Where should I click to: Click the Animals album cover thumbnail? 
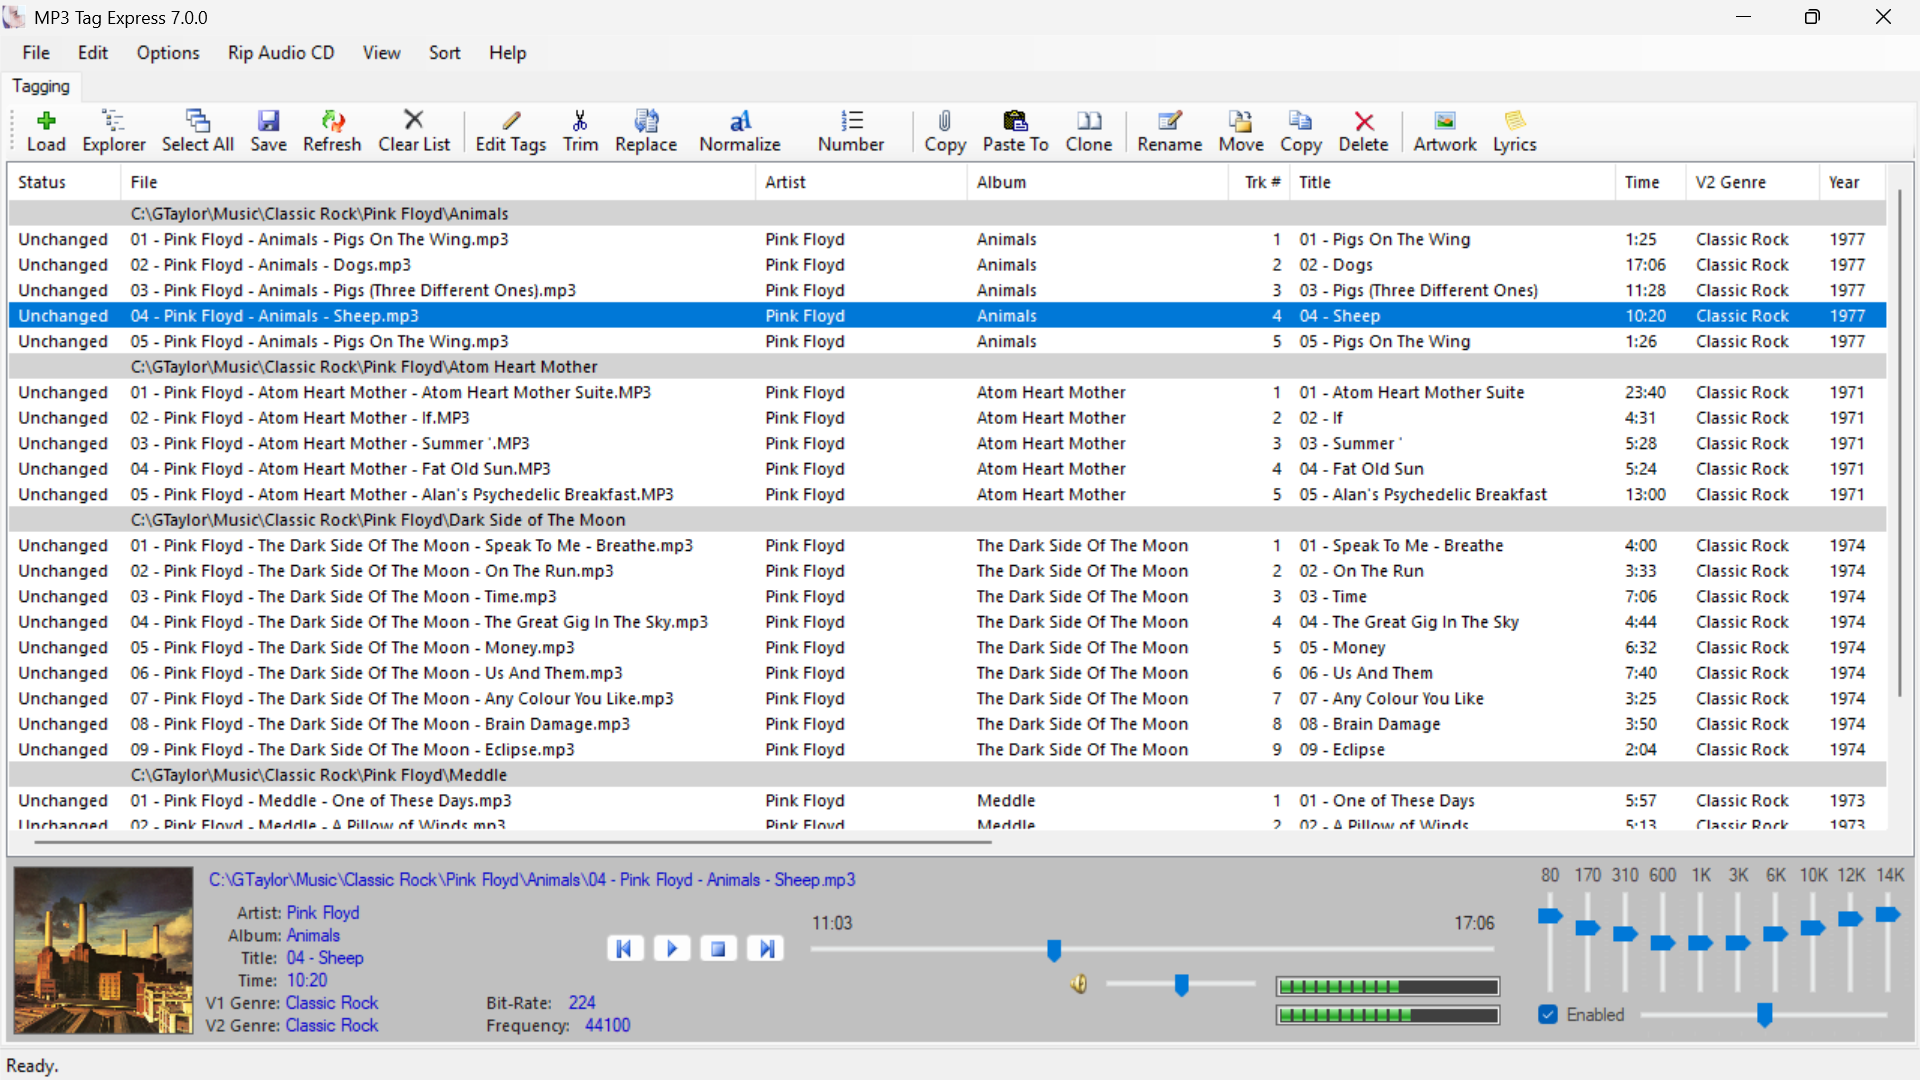pos(103,950)
